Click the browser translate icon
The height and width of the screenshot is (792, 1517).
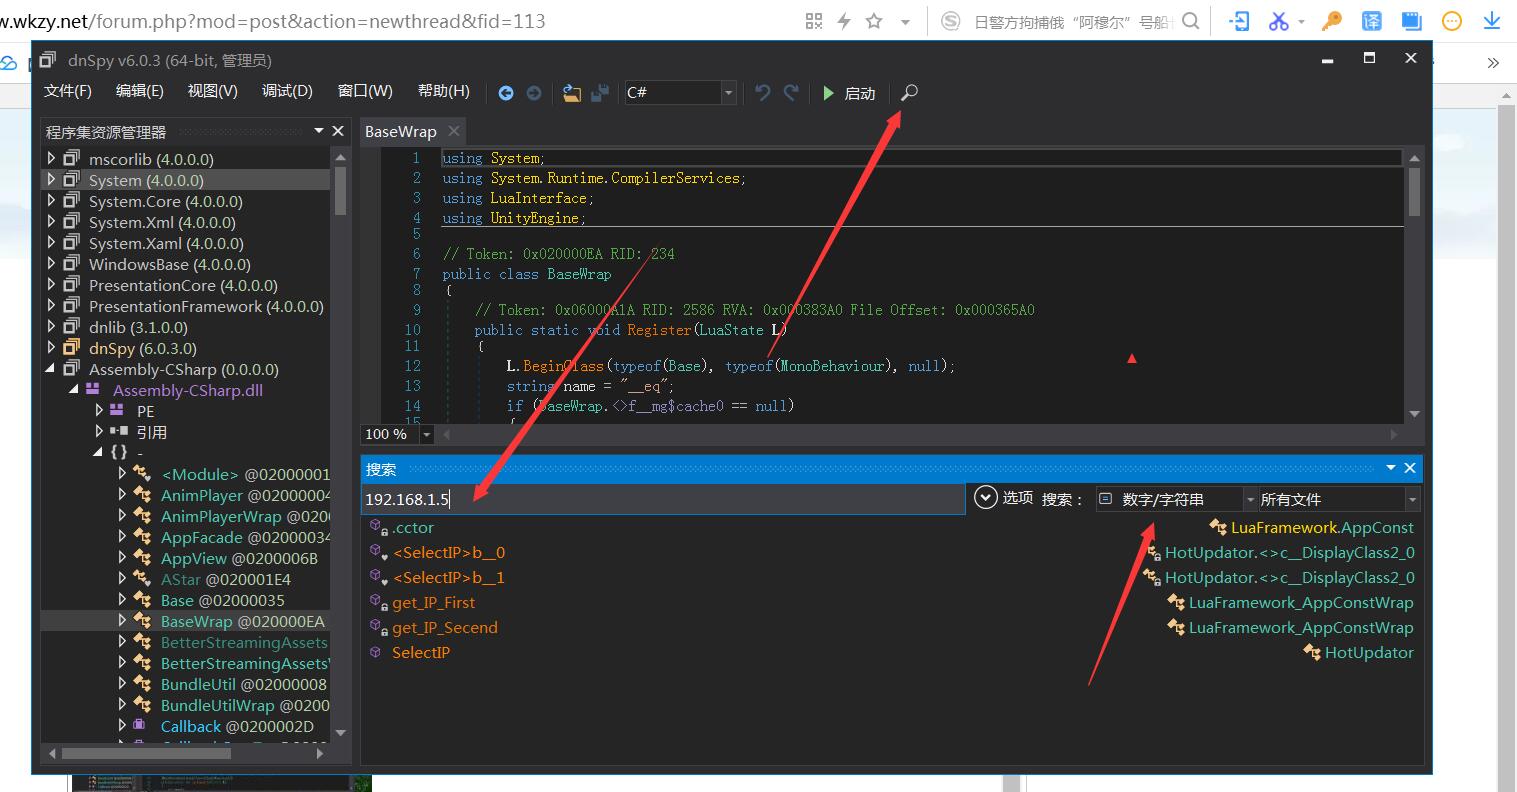coord(1371,21)
